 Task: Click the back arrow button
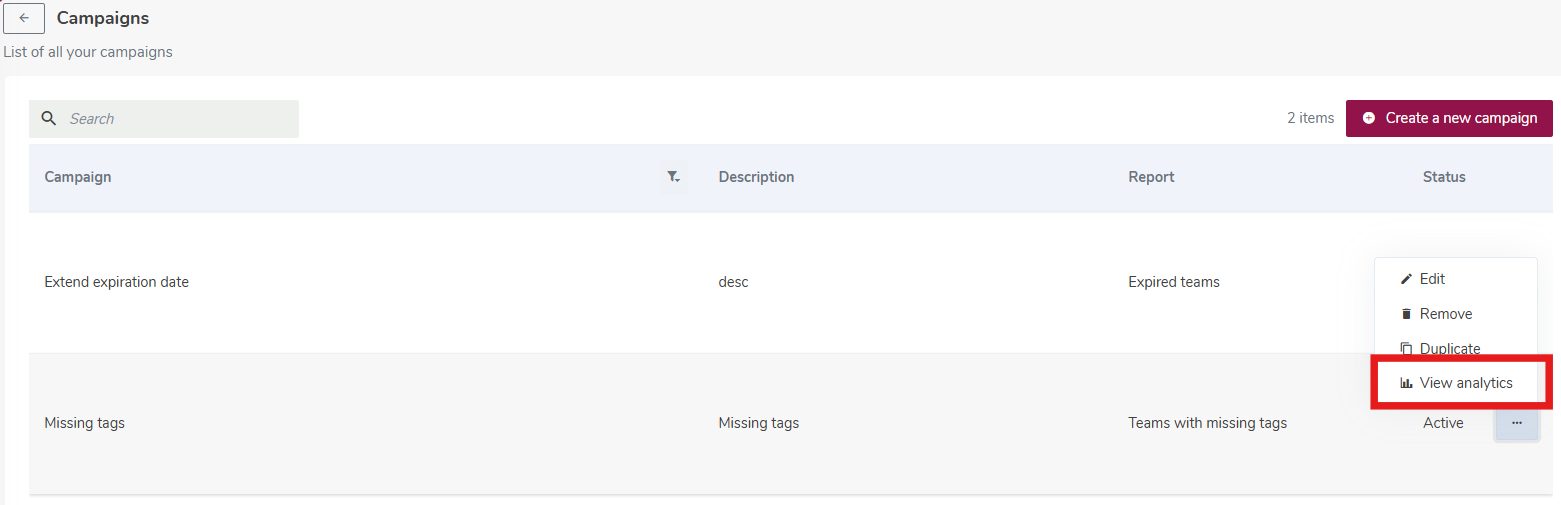click(24, 18)
